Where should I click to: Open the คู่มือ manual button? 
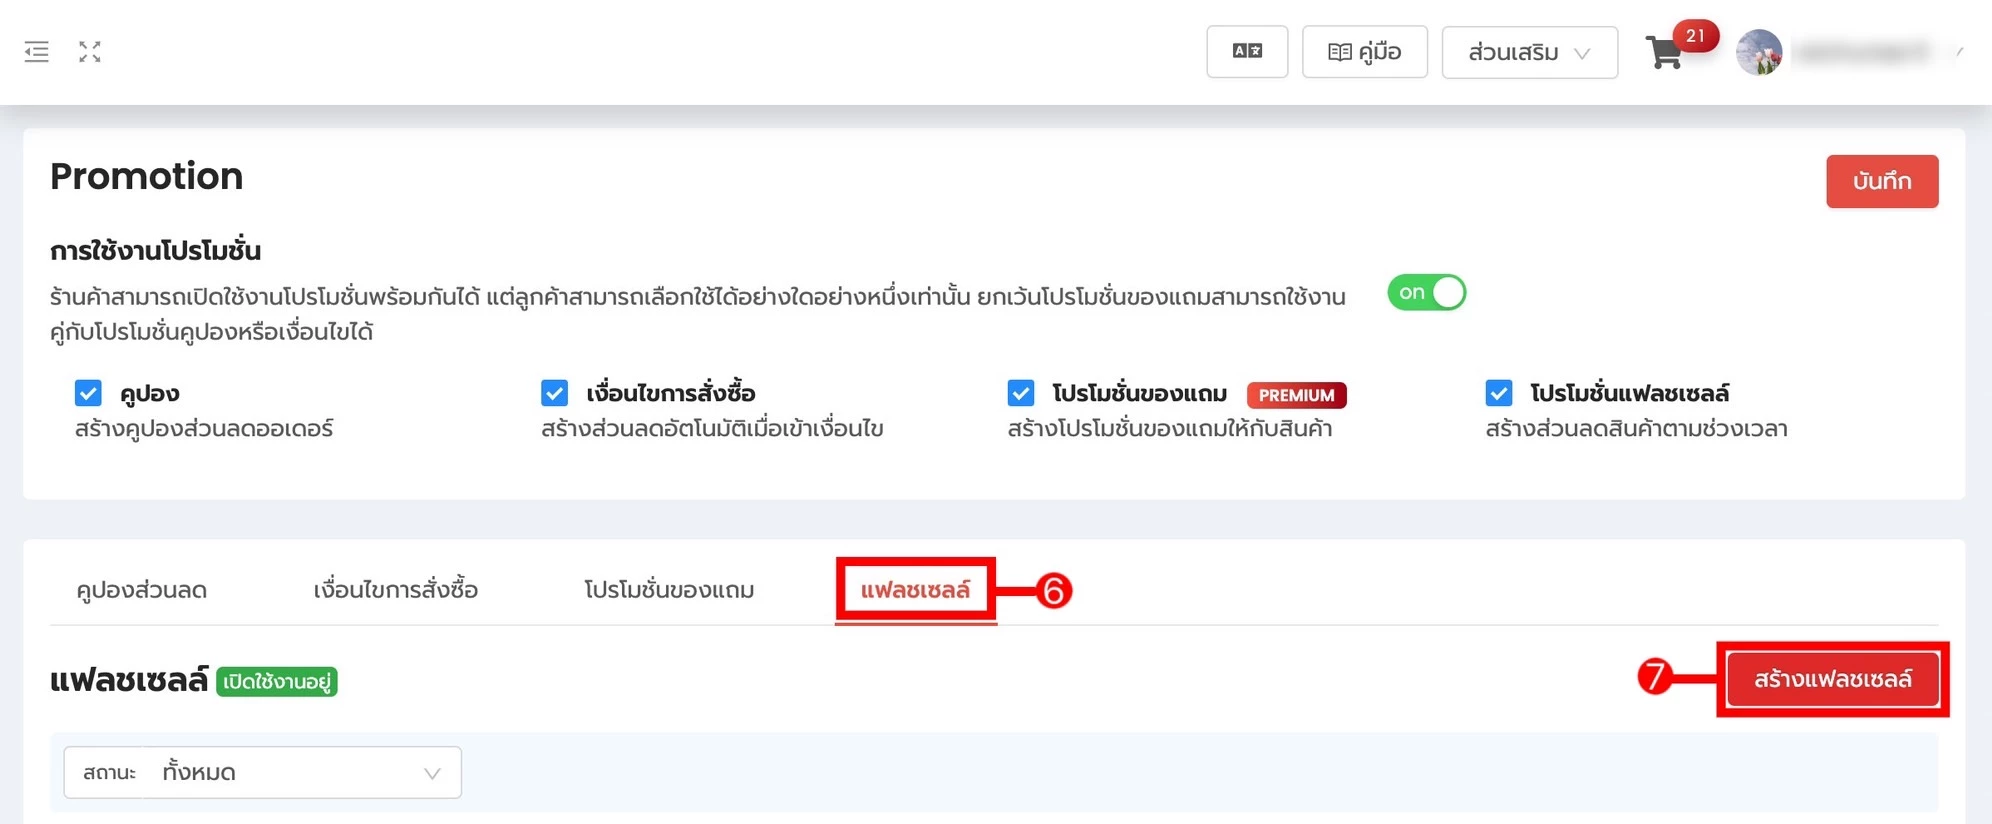[1364, 52]
